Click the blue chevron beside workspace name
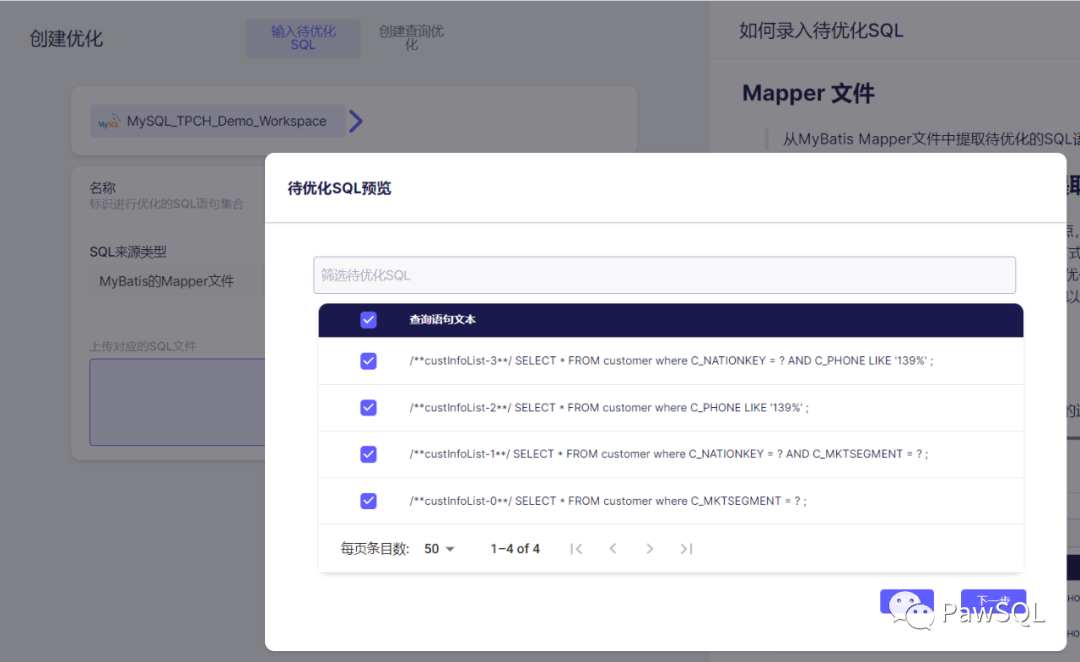 coord(356,121)
